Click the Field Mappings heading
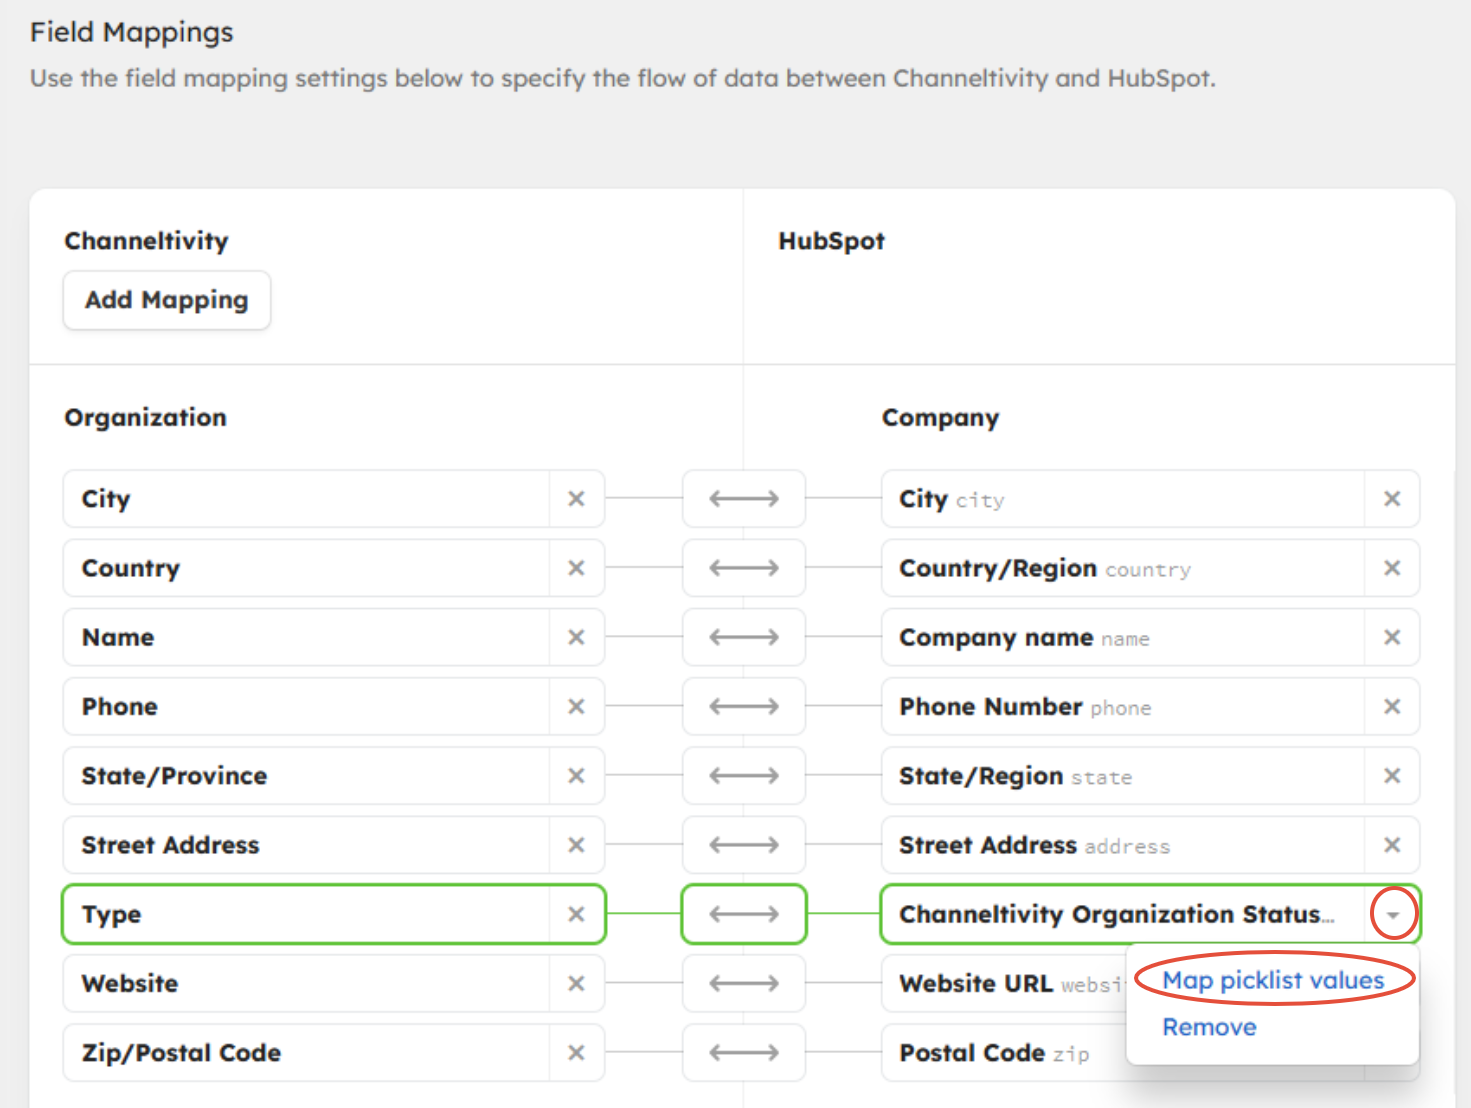The image size is (1471, 1108). pos(131,32)
